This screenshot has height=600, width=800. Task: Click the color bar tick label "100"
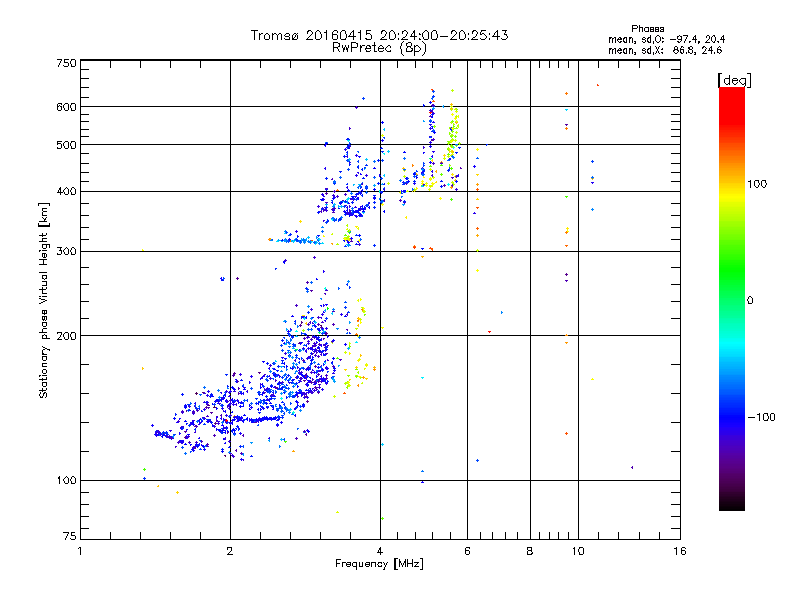(757, 184)
